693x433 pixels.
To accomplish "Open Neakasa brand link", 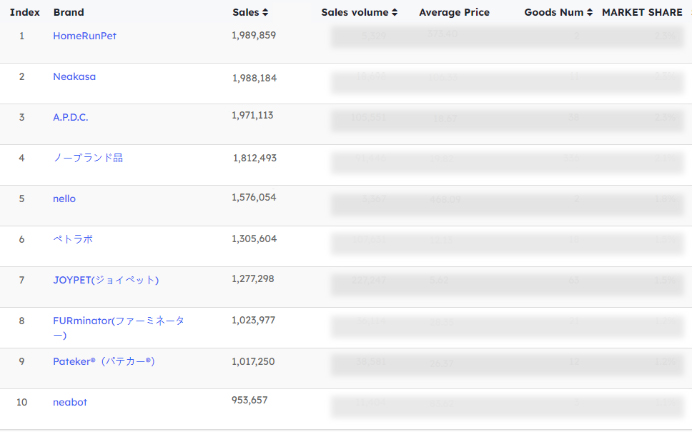I will [74, 76].
